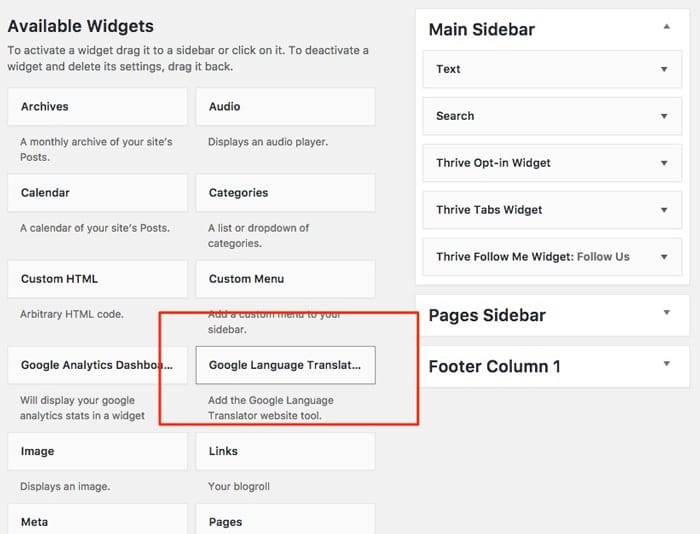Click the Custom Menu widget

285,279
